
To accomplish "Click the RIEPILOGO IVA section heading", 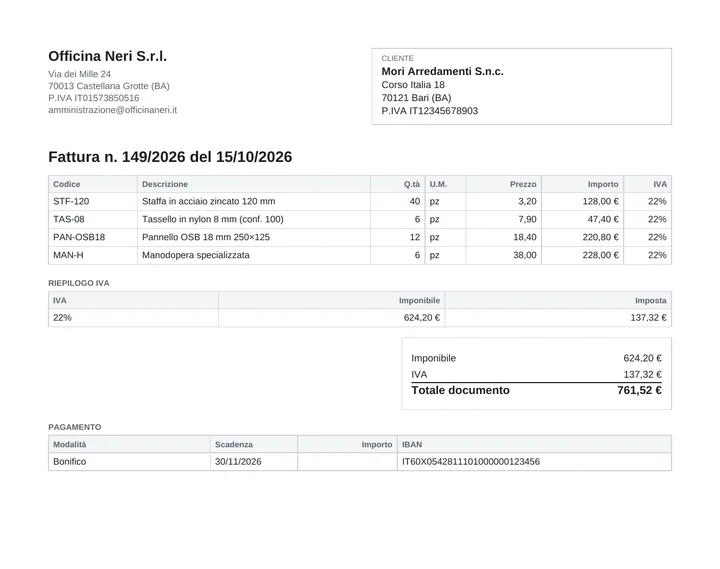I will coord(79,283).
